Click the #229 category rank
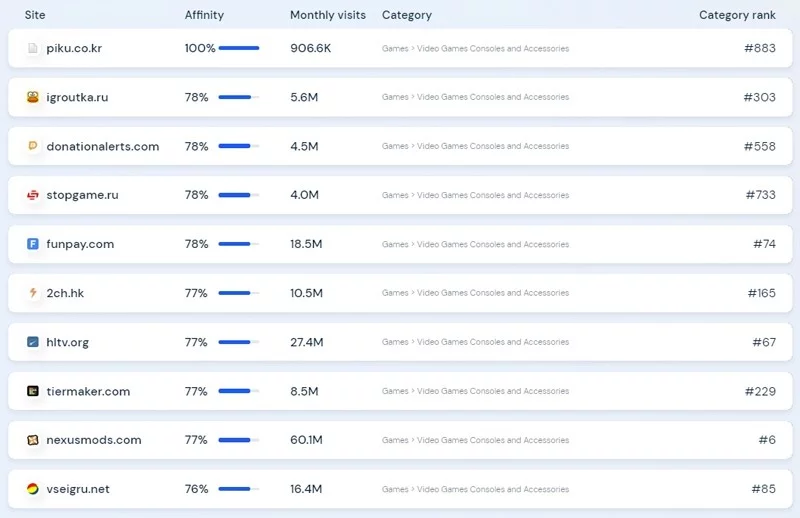 coord(760,391)
